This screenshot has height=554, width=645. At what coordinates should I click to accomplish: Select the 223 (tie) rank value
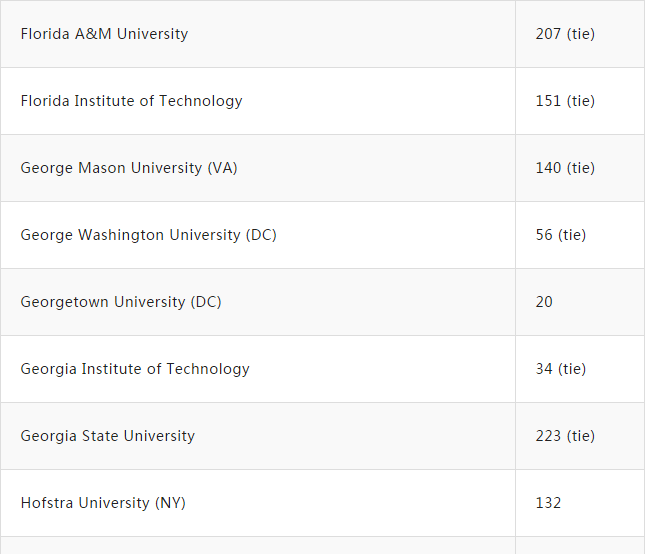[x=565, y=436]
